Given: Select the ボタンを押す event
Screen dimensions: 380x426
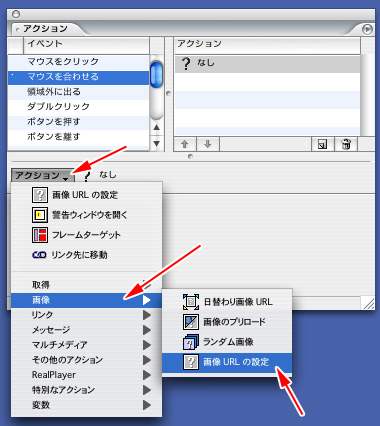Looking at the screenshot, I should click(78, 122).
